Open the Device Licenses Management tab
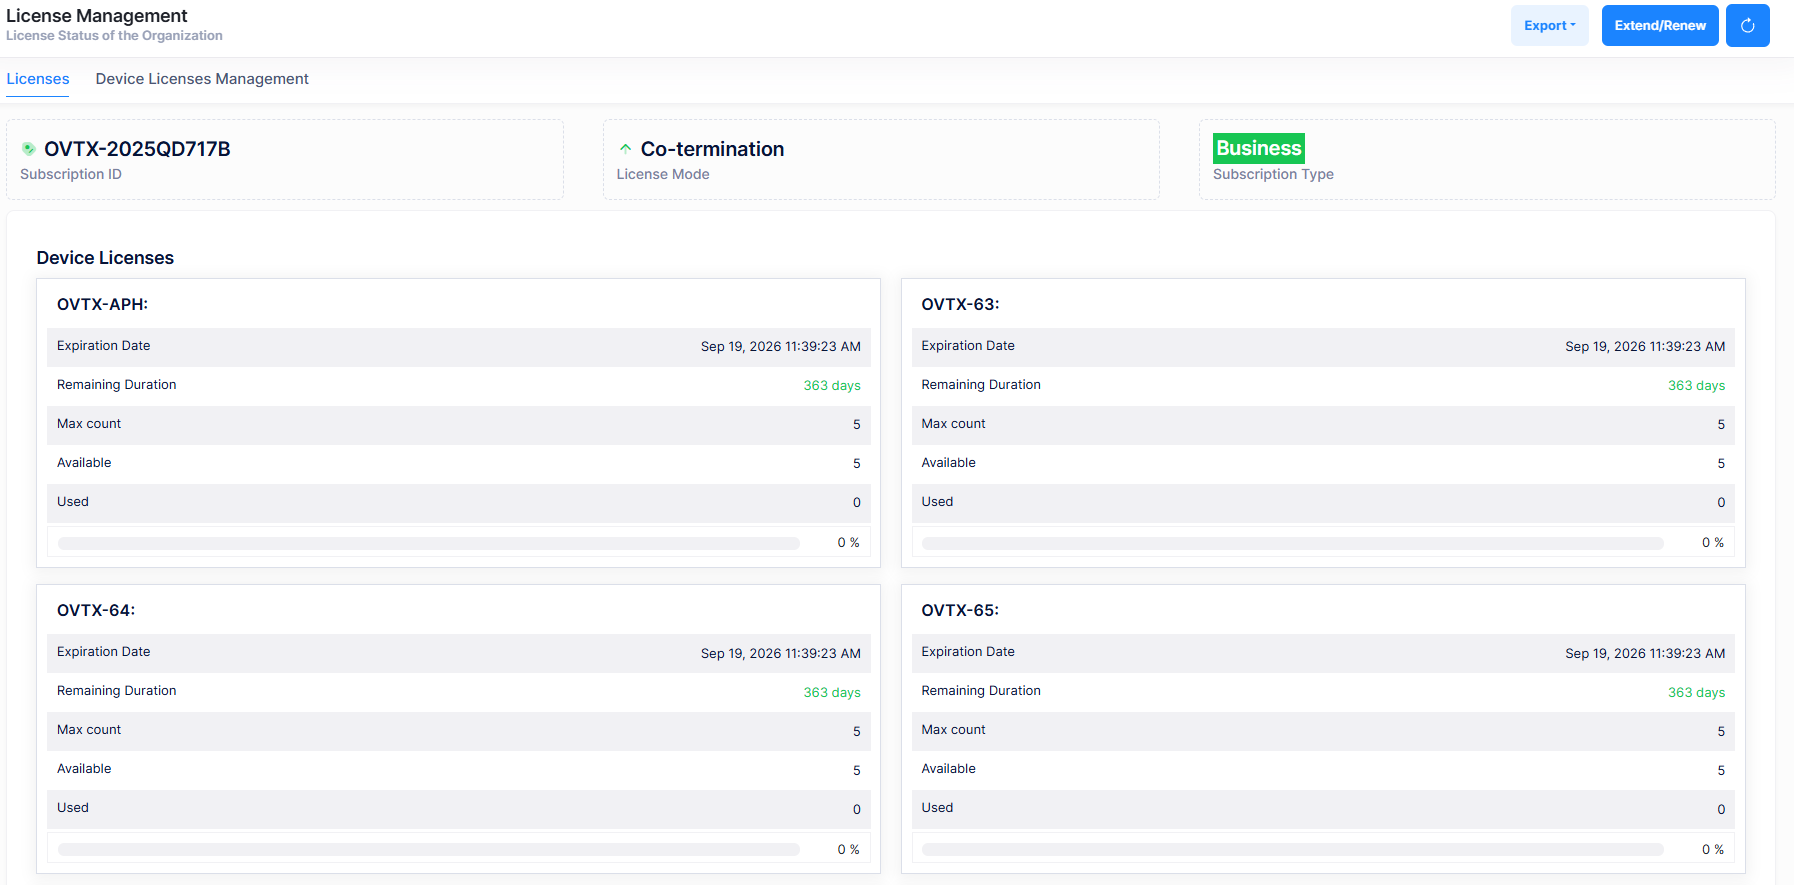This screenshot has height=885, width=1794. tap(202, 79)
